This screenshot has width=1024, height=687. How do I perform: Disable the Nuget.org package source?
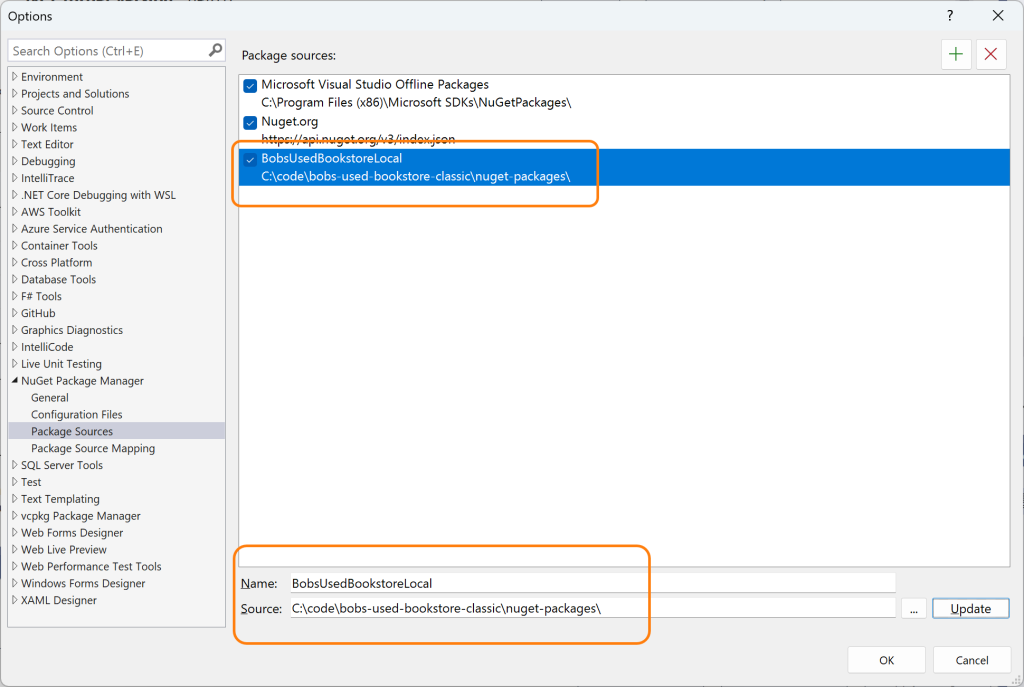tap(249, 121)
